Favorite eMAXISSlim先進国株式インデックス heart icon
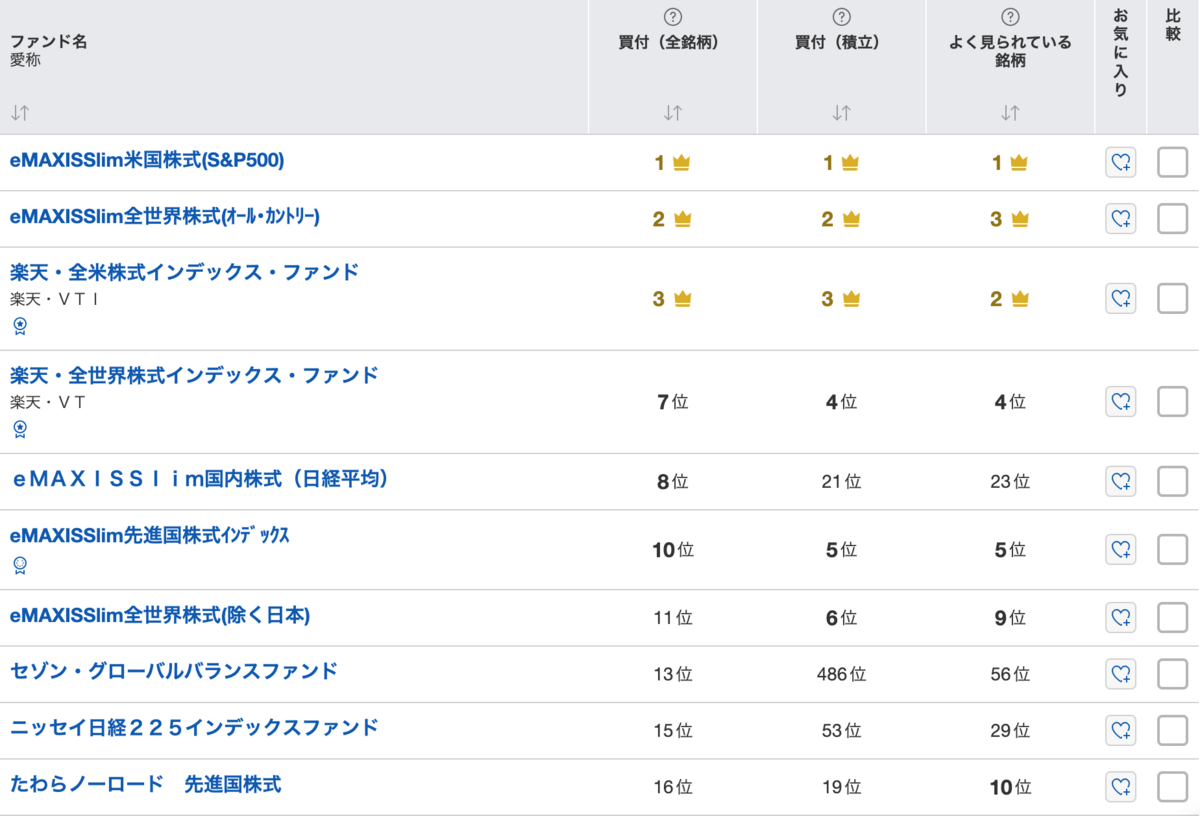Viewport: 1200px width, 816px height. [x=1121, y=549]
